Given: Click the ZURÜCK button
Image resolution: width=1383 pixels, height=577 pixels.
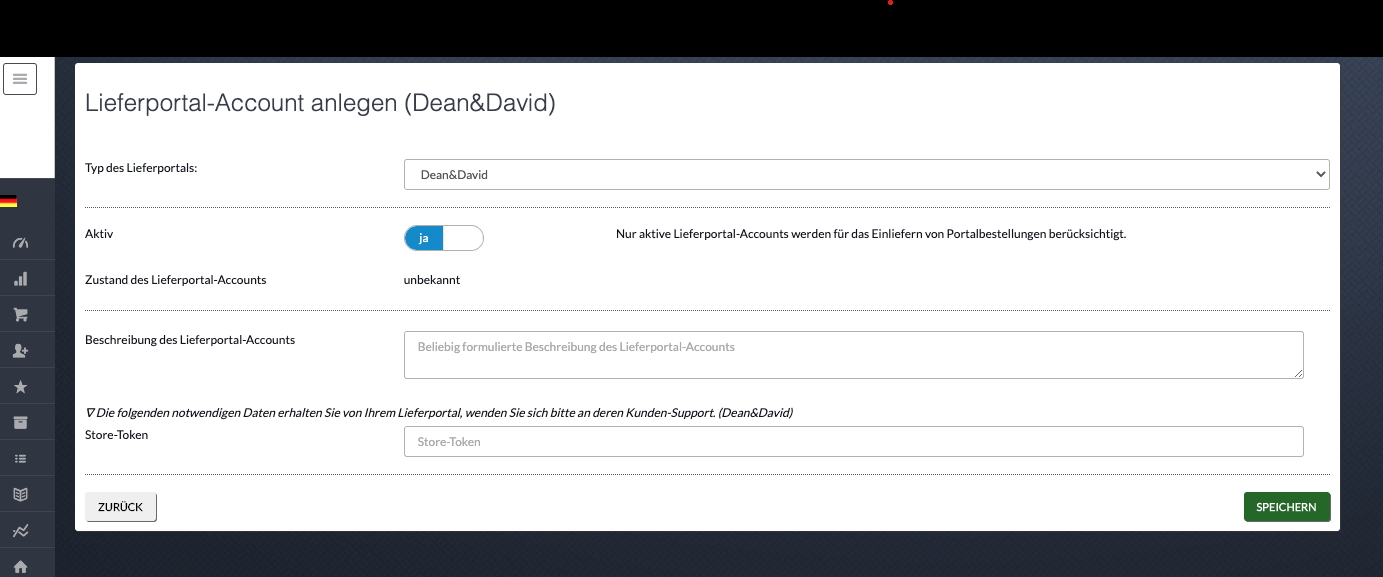Looking at the screenshot, I should tap(121, 507).
